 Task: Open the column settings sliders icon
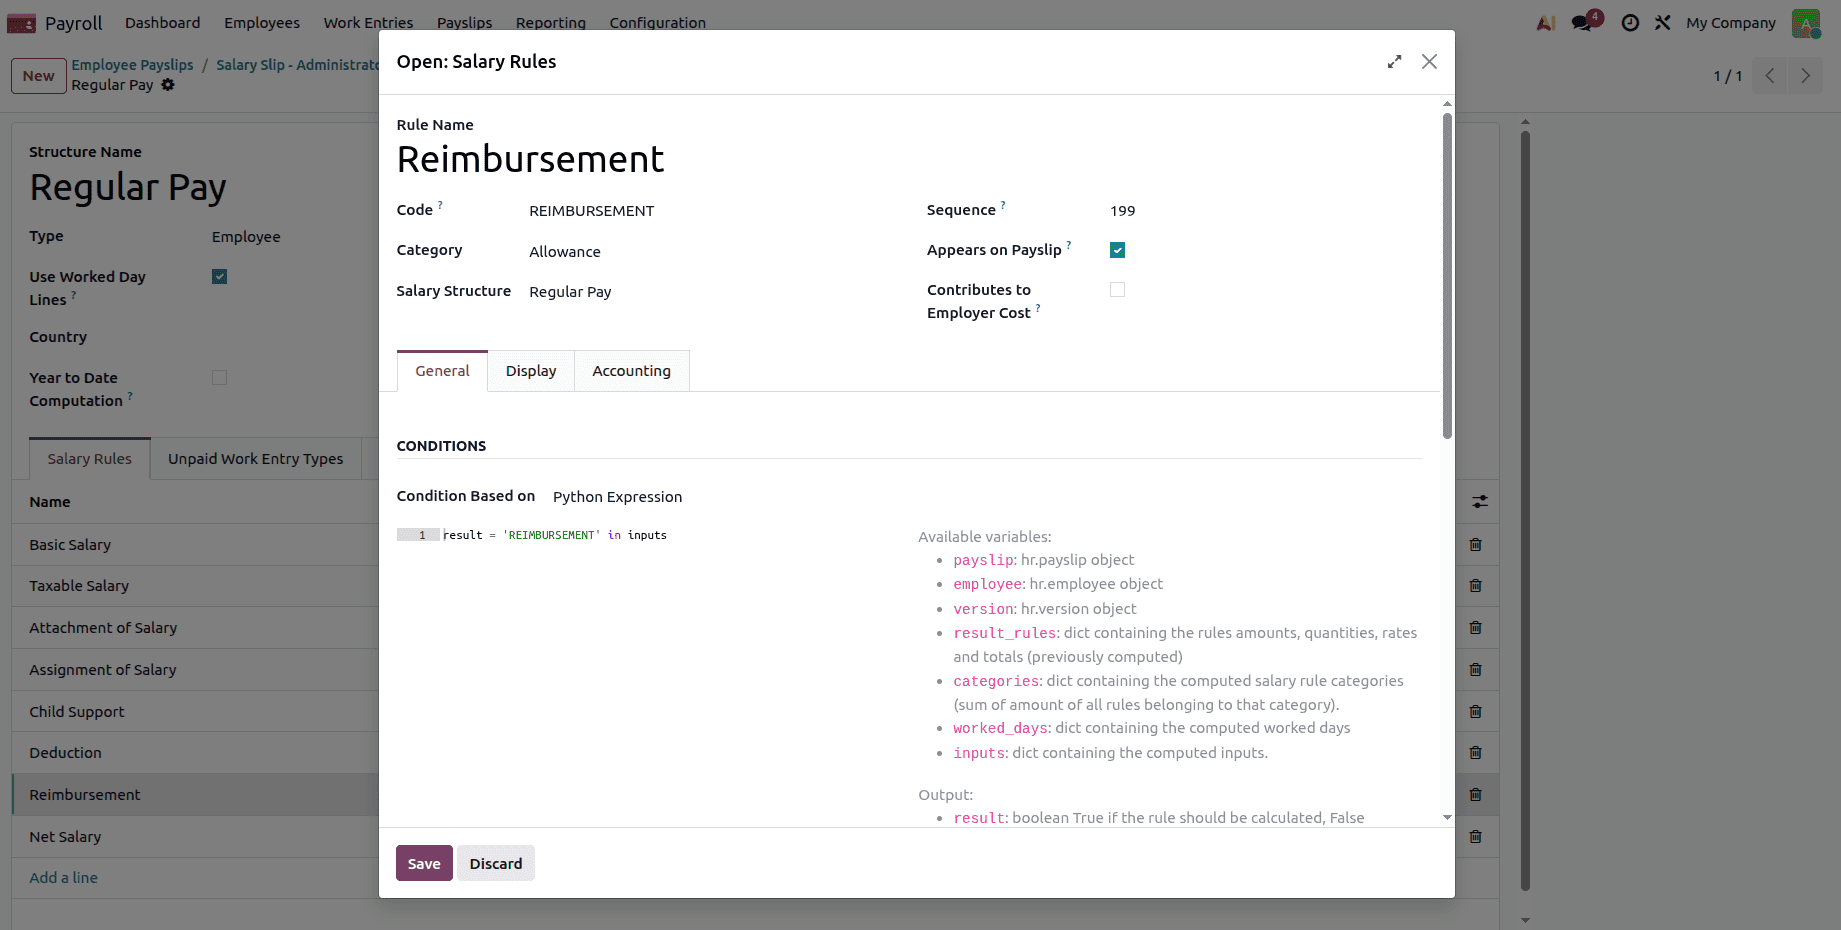click(x=1480, y=502)
